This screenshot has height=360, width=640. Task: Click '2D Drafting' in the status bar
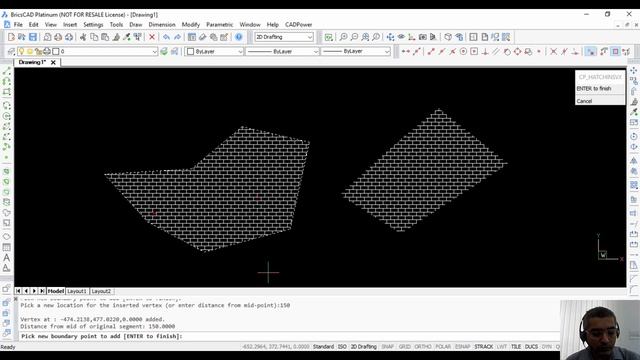[364, 347]
